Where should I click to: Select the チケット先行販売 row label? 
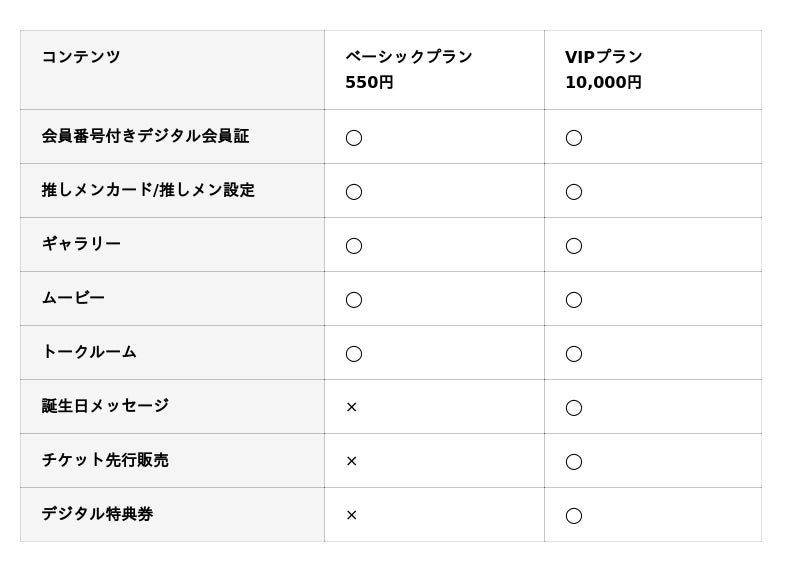tap(105, 460)
